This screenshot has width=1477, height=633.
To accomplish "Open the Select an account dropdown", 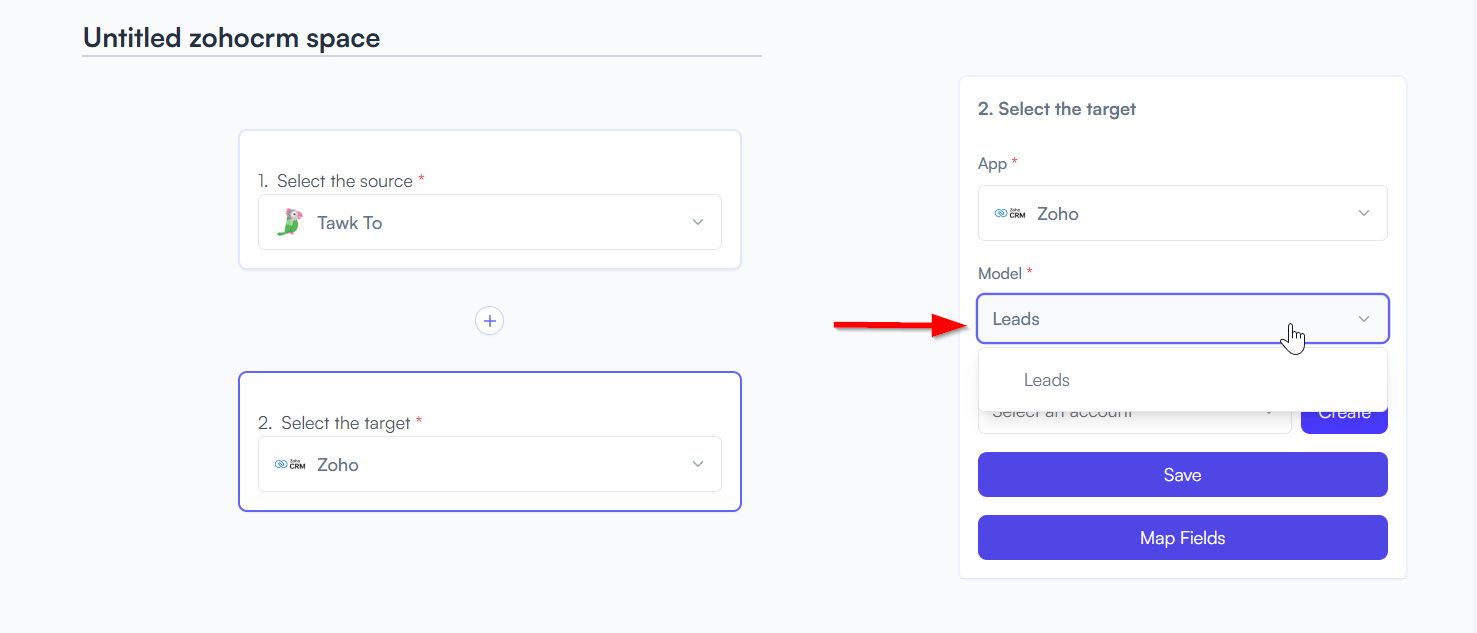I will (x=1134, y=414).
